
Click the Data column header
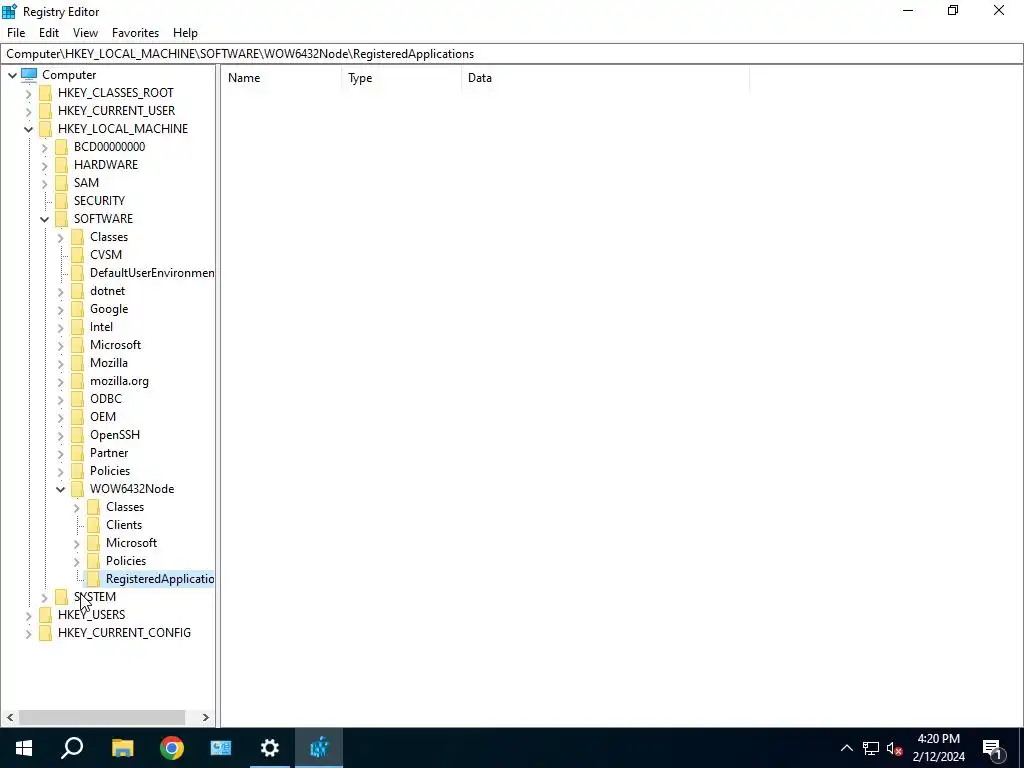(x=605, y=78)
